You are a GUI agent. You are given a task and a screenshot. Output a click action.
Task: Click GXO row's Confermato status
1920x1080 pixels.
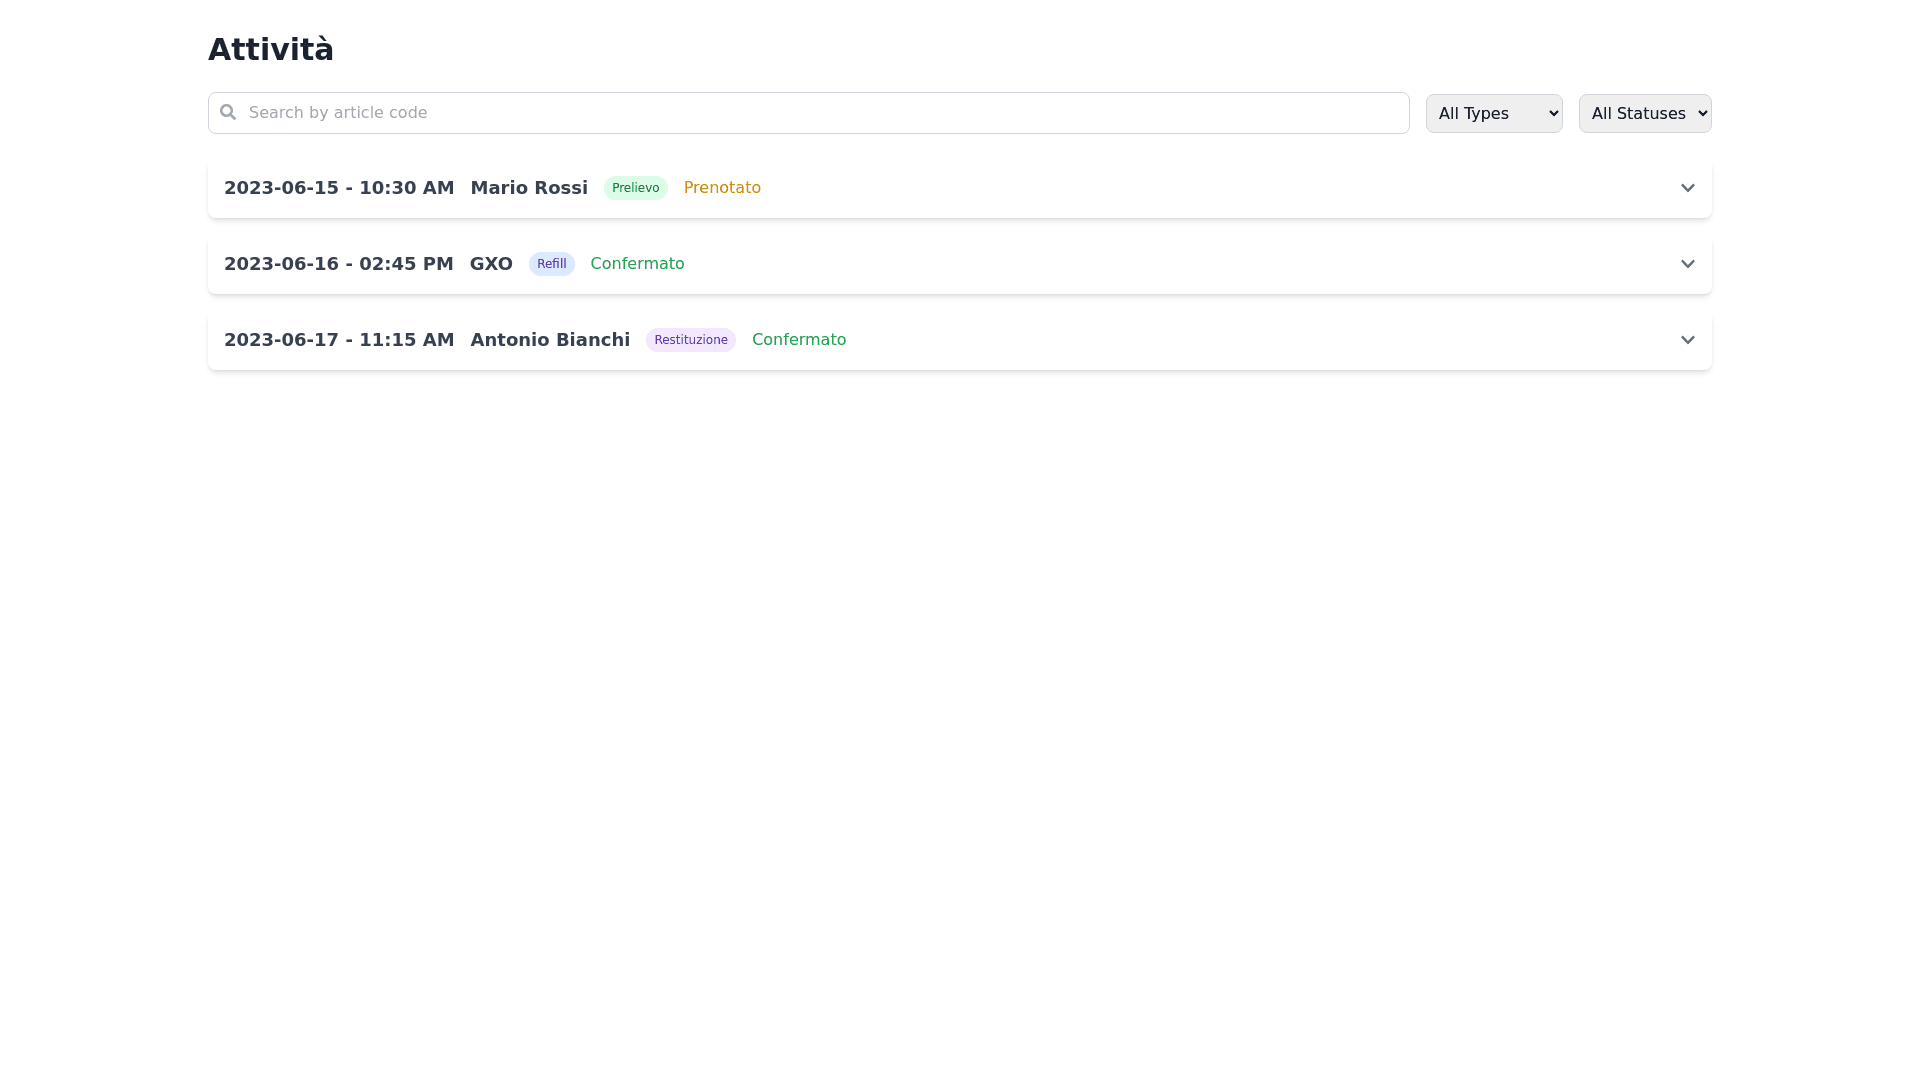coord(637,264)
